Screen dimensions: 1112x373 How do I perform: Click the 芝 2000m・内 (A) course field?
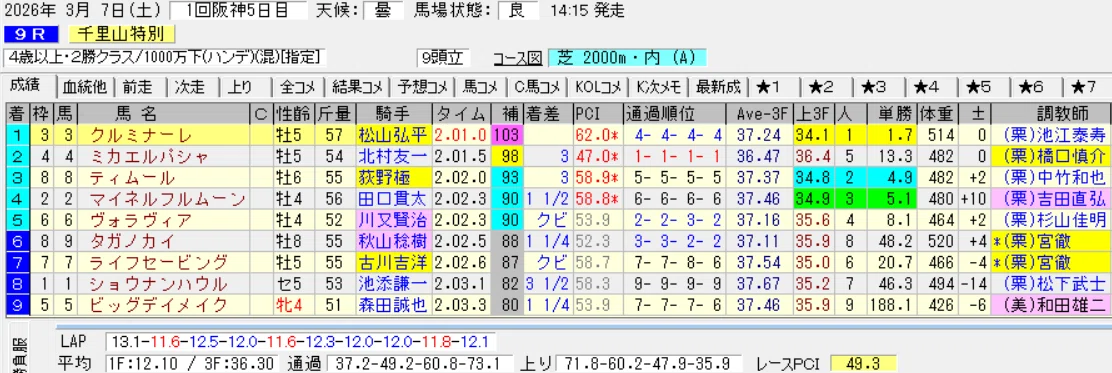coord(627,58)
